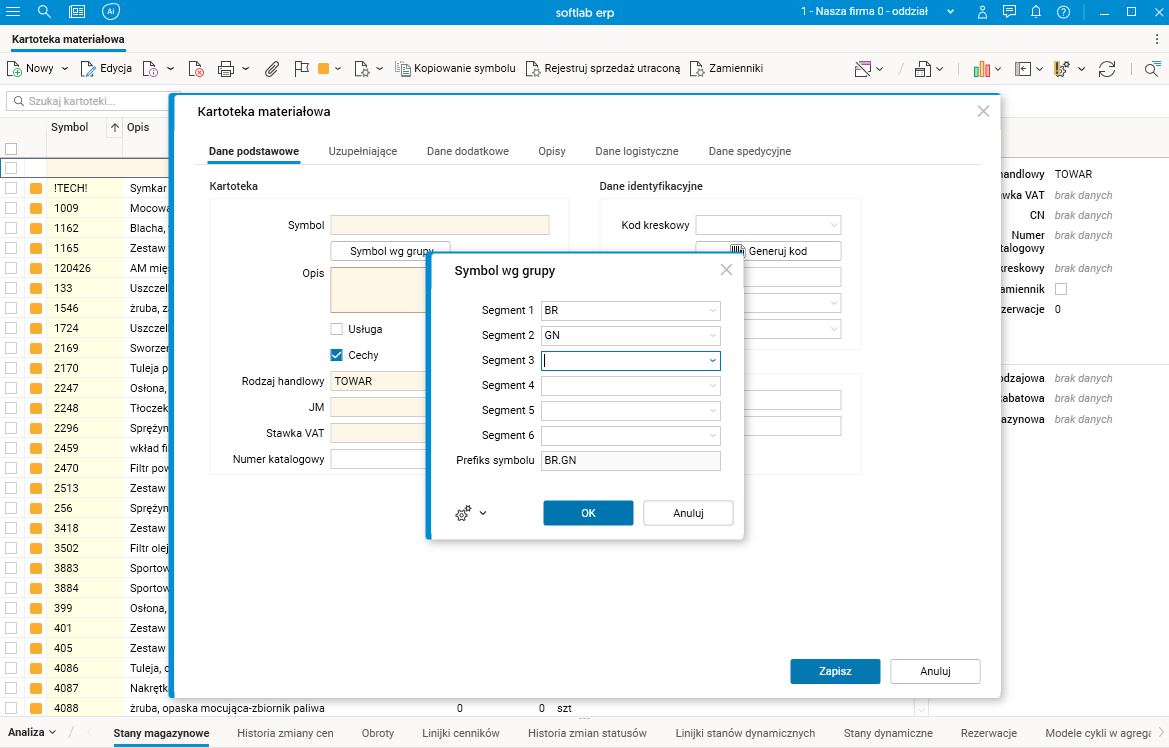1169x748 pixels.
Task: Click the AI assistant icon in title bar
Action: click(x=110, y=12)
